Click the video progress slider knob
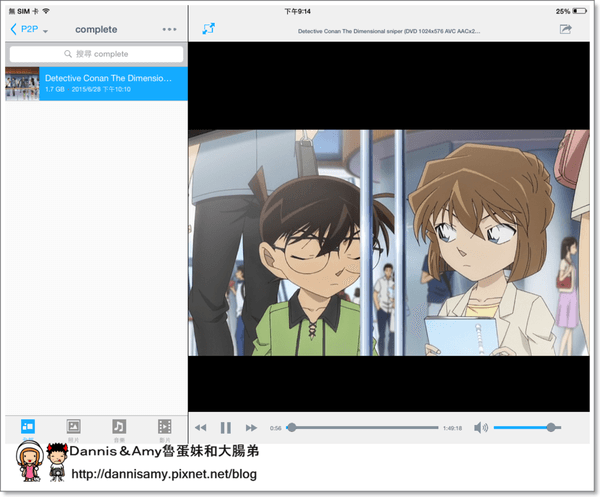 (292, 427)
